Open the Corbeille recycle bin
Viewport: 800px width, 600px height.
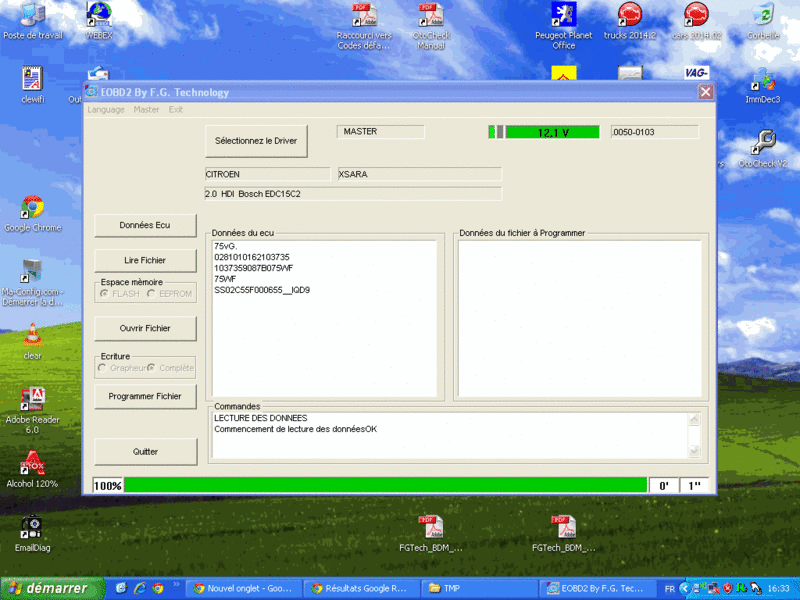click(763, 20)
